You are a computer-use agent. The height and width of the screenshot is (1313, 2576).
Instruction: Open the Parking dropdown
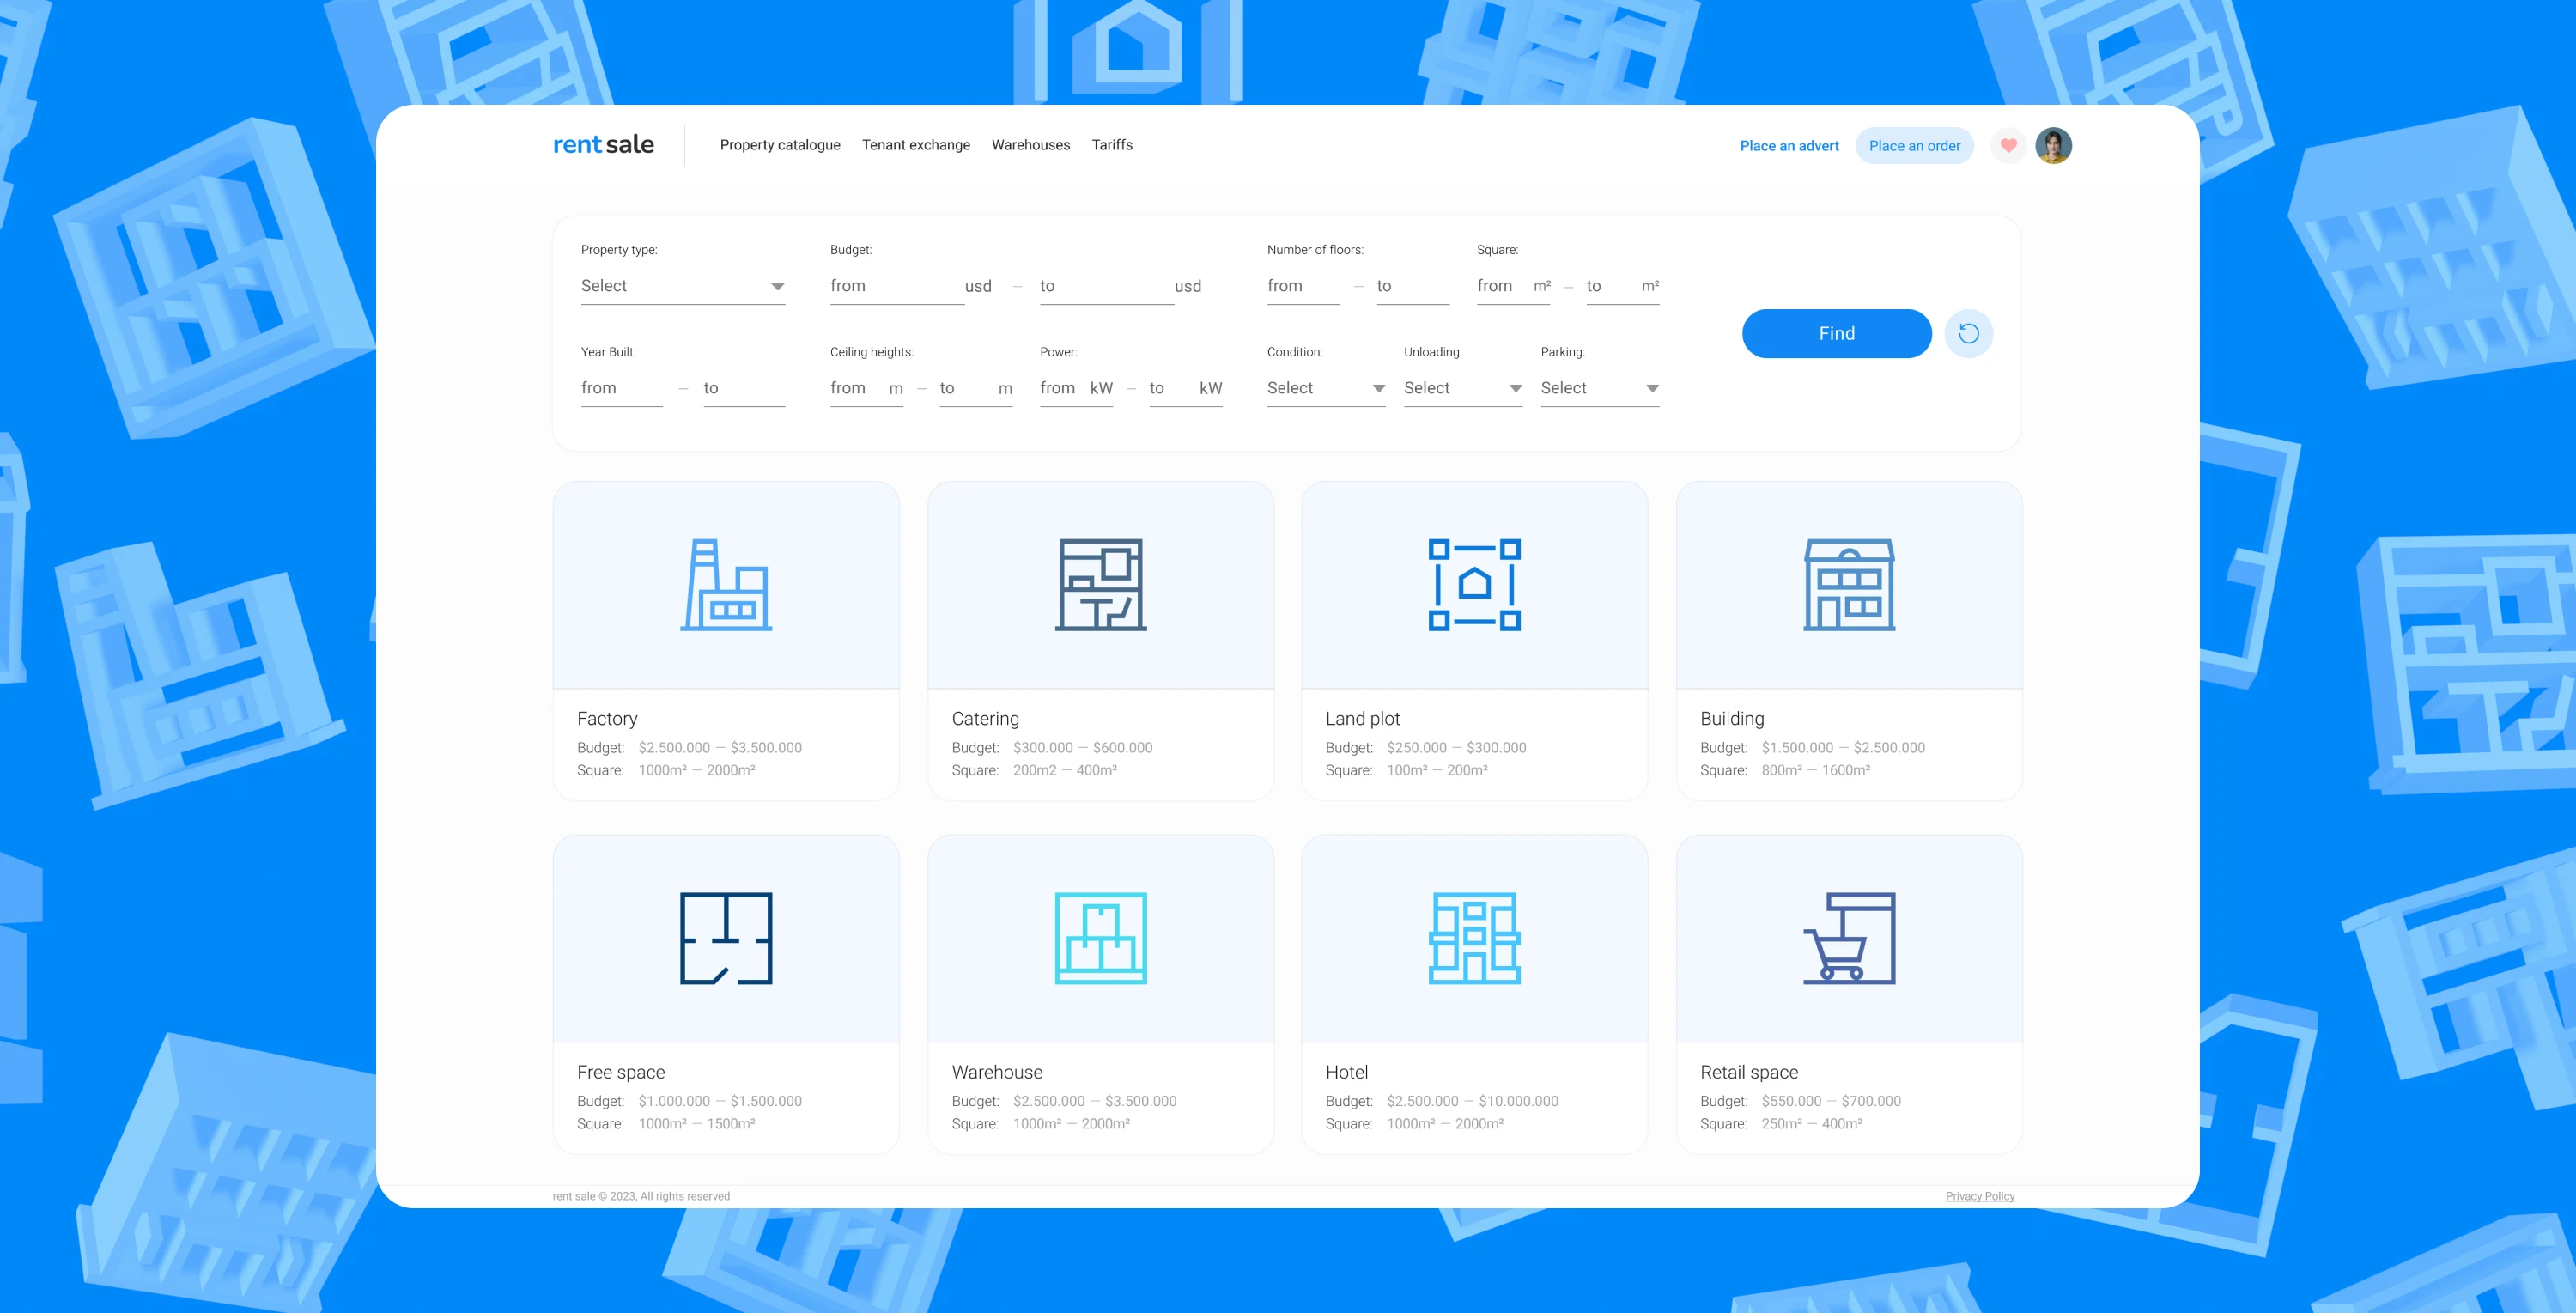[1599, 388]
